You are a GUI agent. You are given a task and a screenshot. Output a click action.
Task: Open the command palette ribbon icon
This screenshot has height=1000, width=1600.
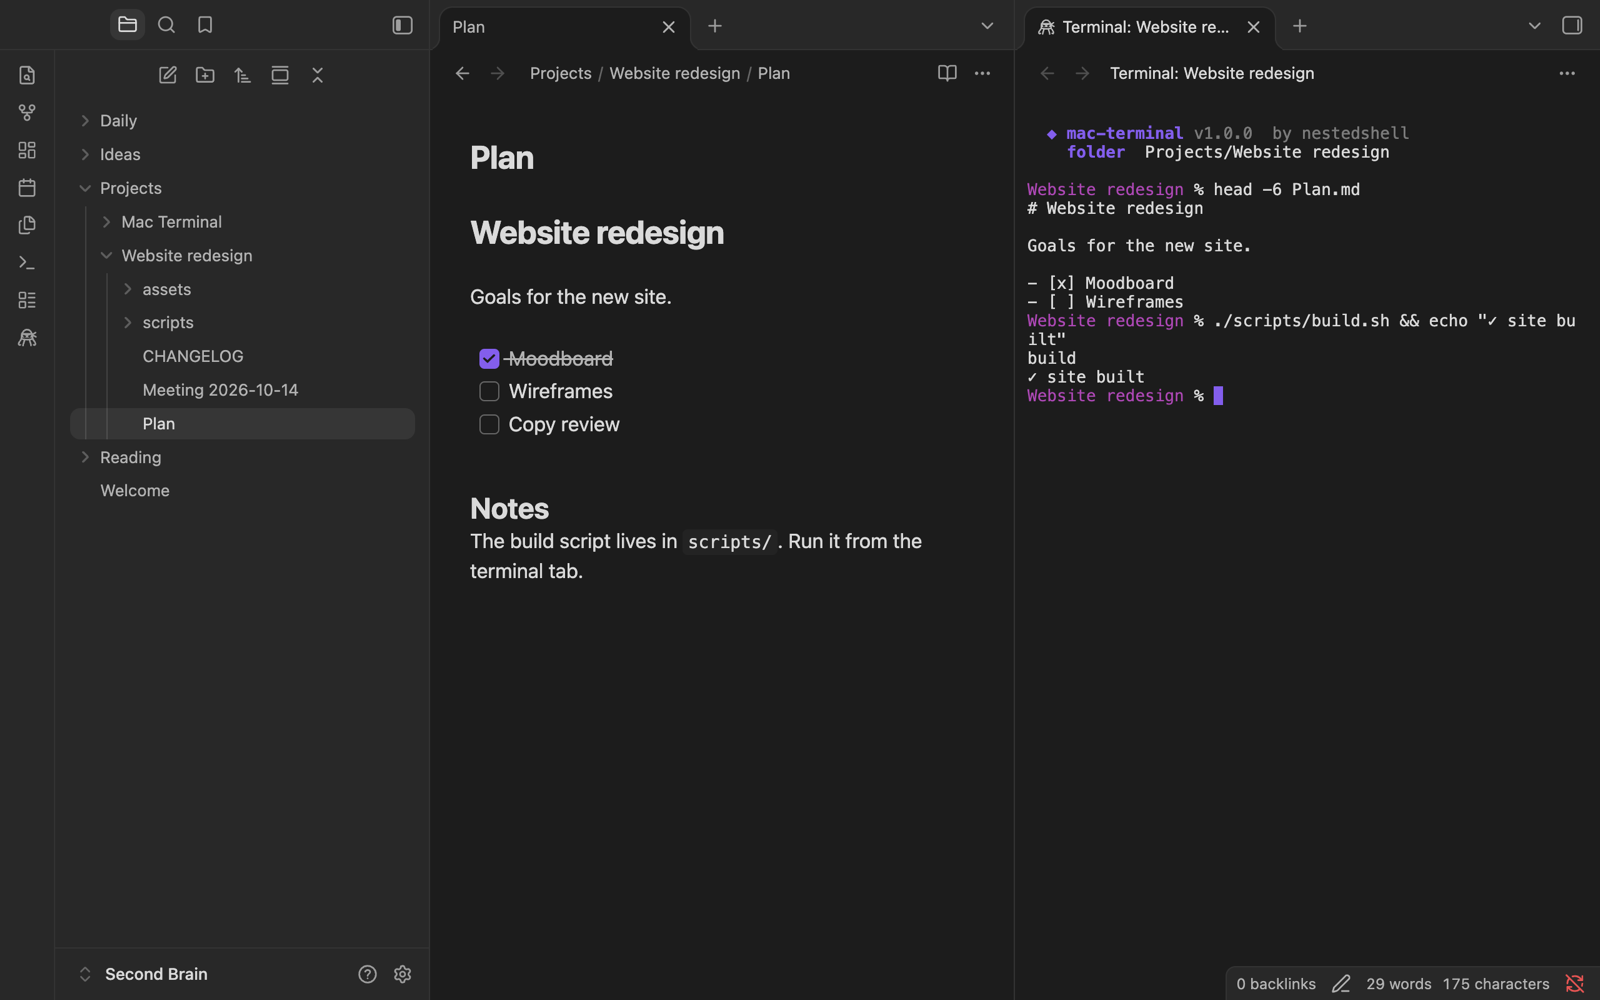27,263
